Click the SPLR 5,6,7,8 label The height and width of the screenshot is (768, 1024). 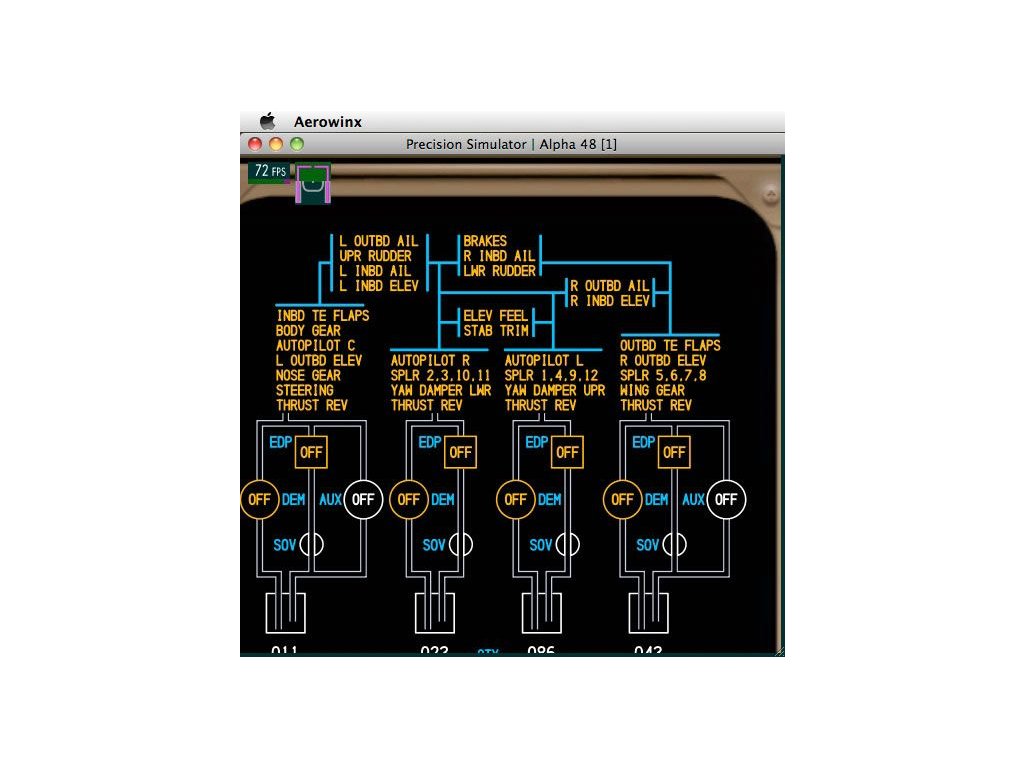click(x=663, y=376)
